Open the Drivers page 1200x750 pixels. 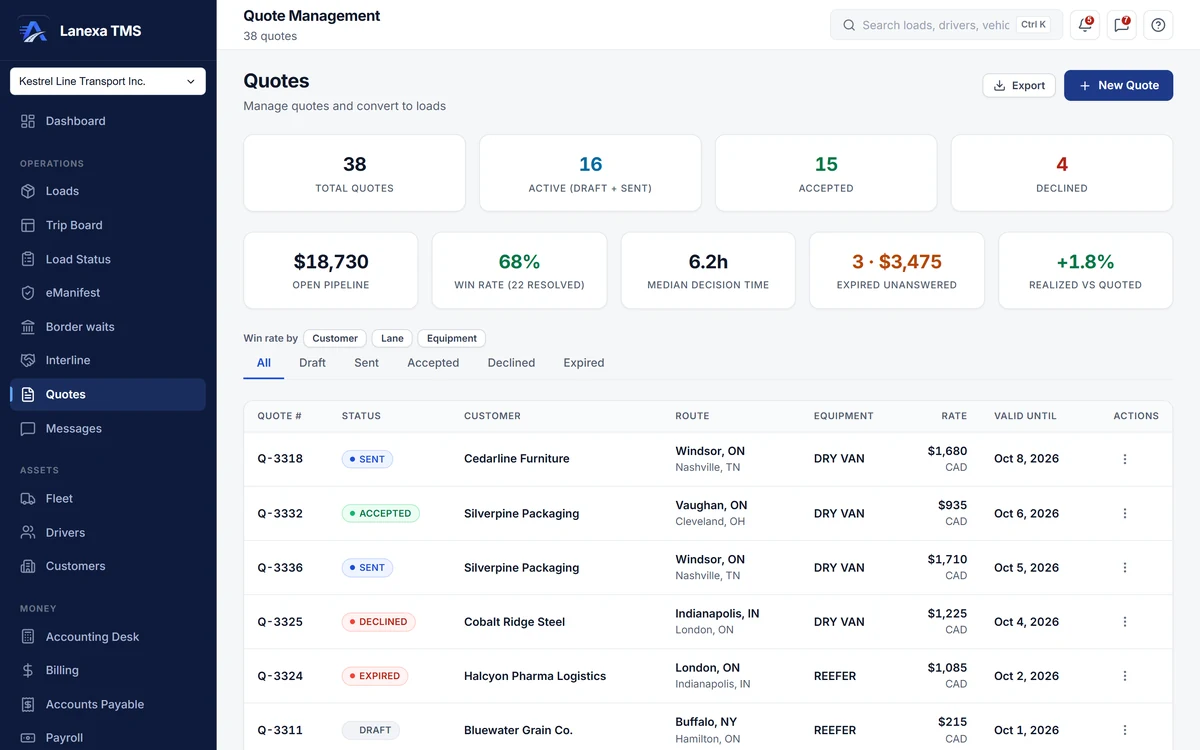click(x=108, y=532)
